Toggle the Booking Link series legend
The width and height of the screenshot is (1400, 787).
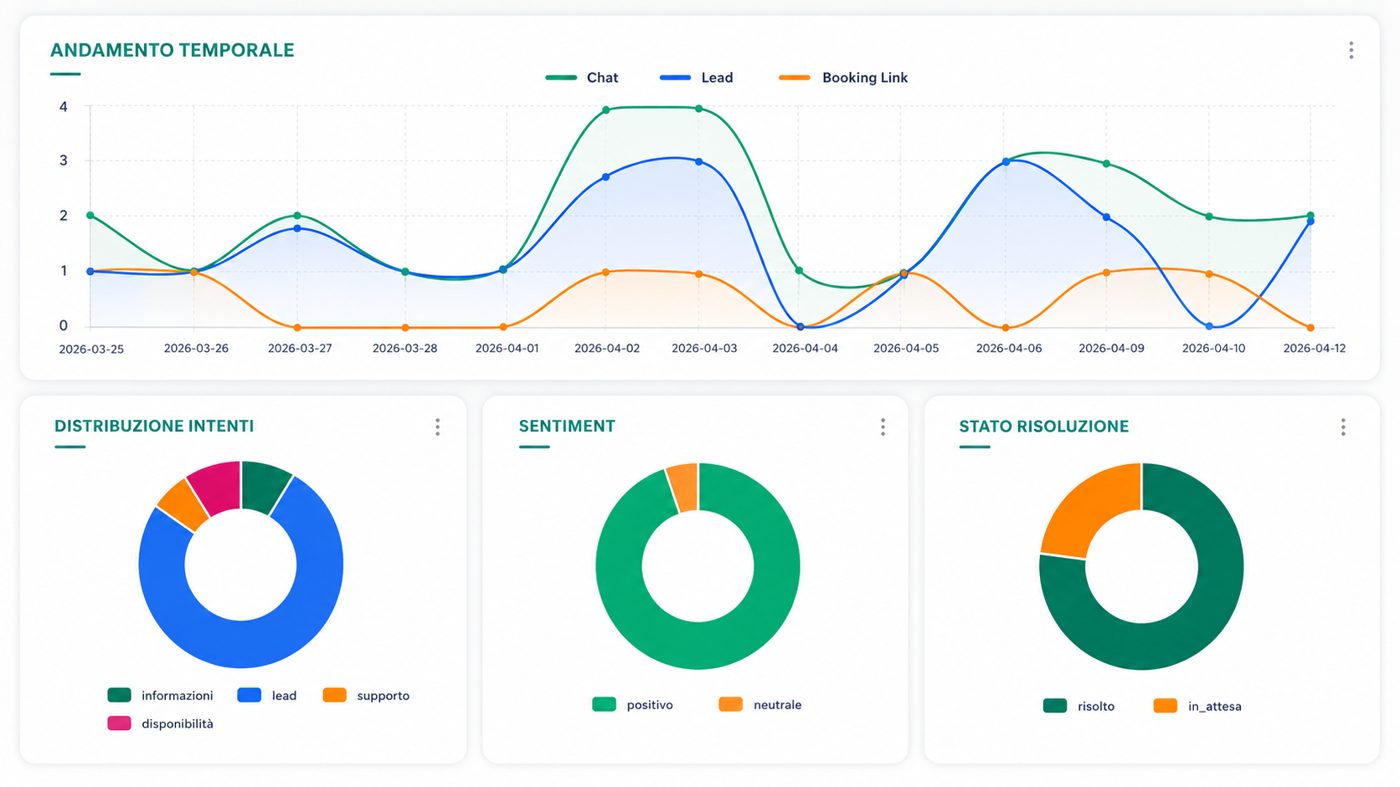pos(843,78)
